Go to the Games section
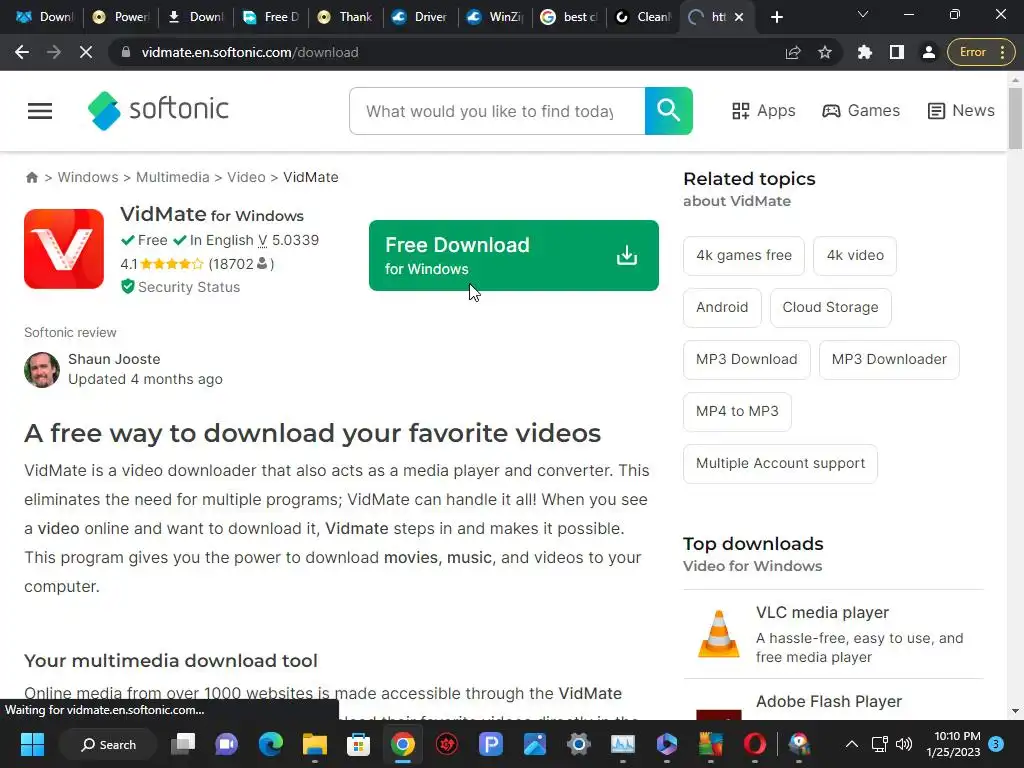 (861, 111)
